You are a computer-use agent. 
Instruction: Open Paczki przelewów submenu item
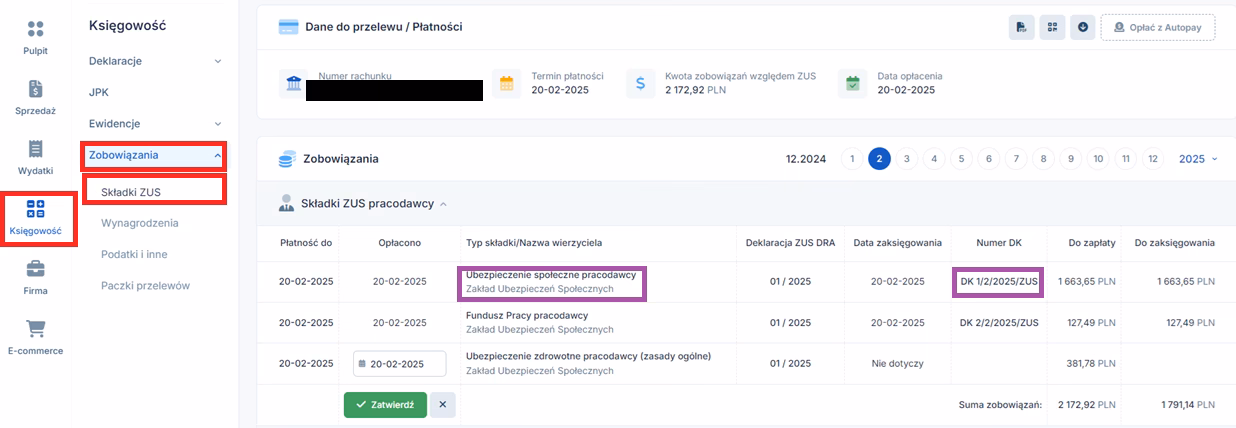pyautogui.click(x=145, y=286)
